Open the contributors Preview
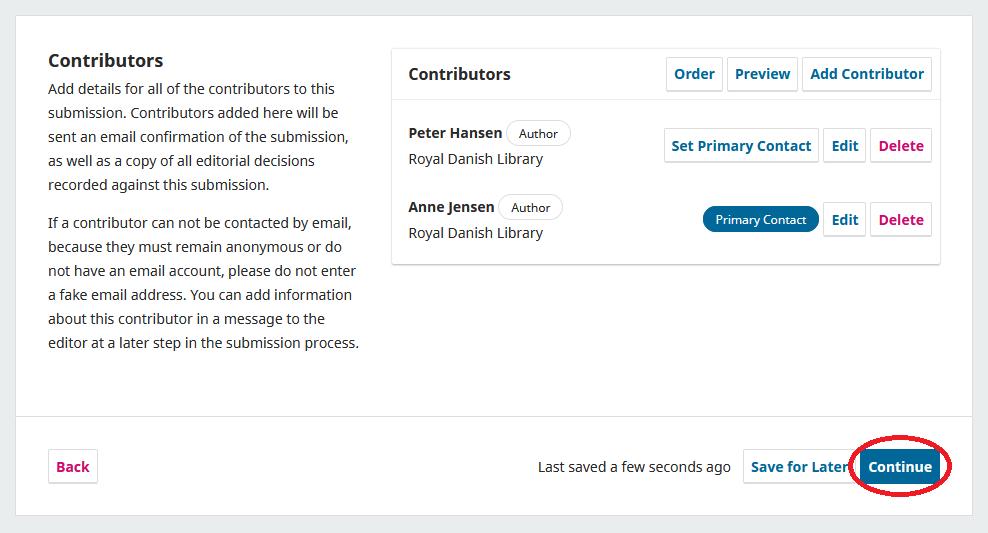This screenshot has height=533, width=988. [762, 74]
